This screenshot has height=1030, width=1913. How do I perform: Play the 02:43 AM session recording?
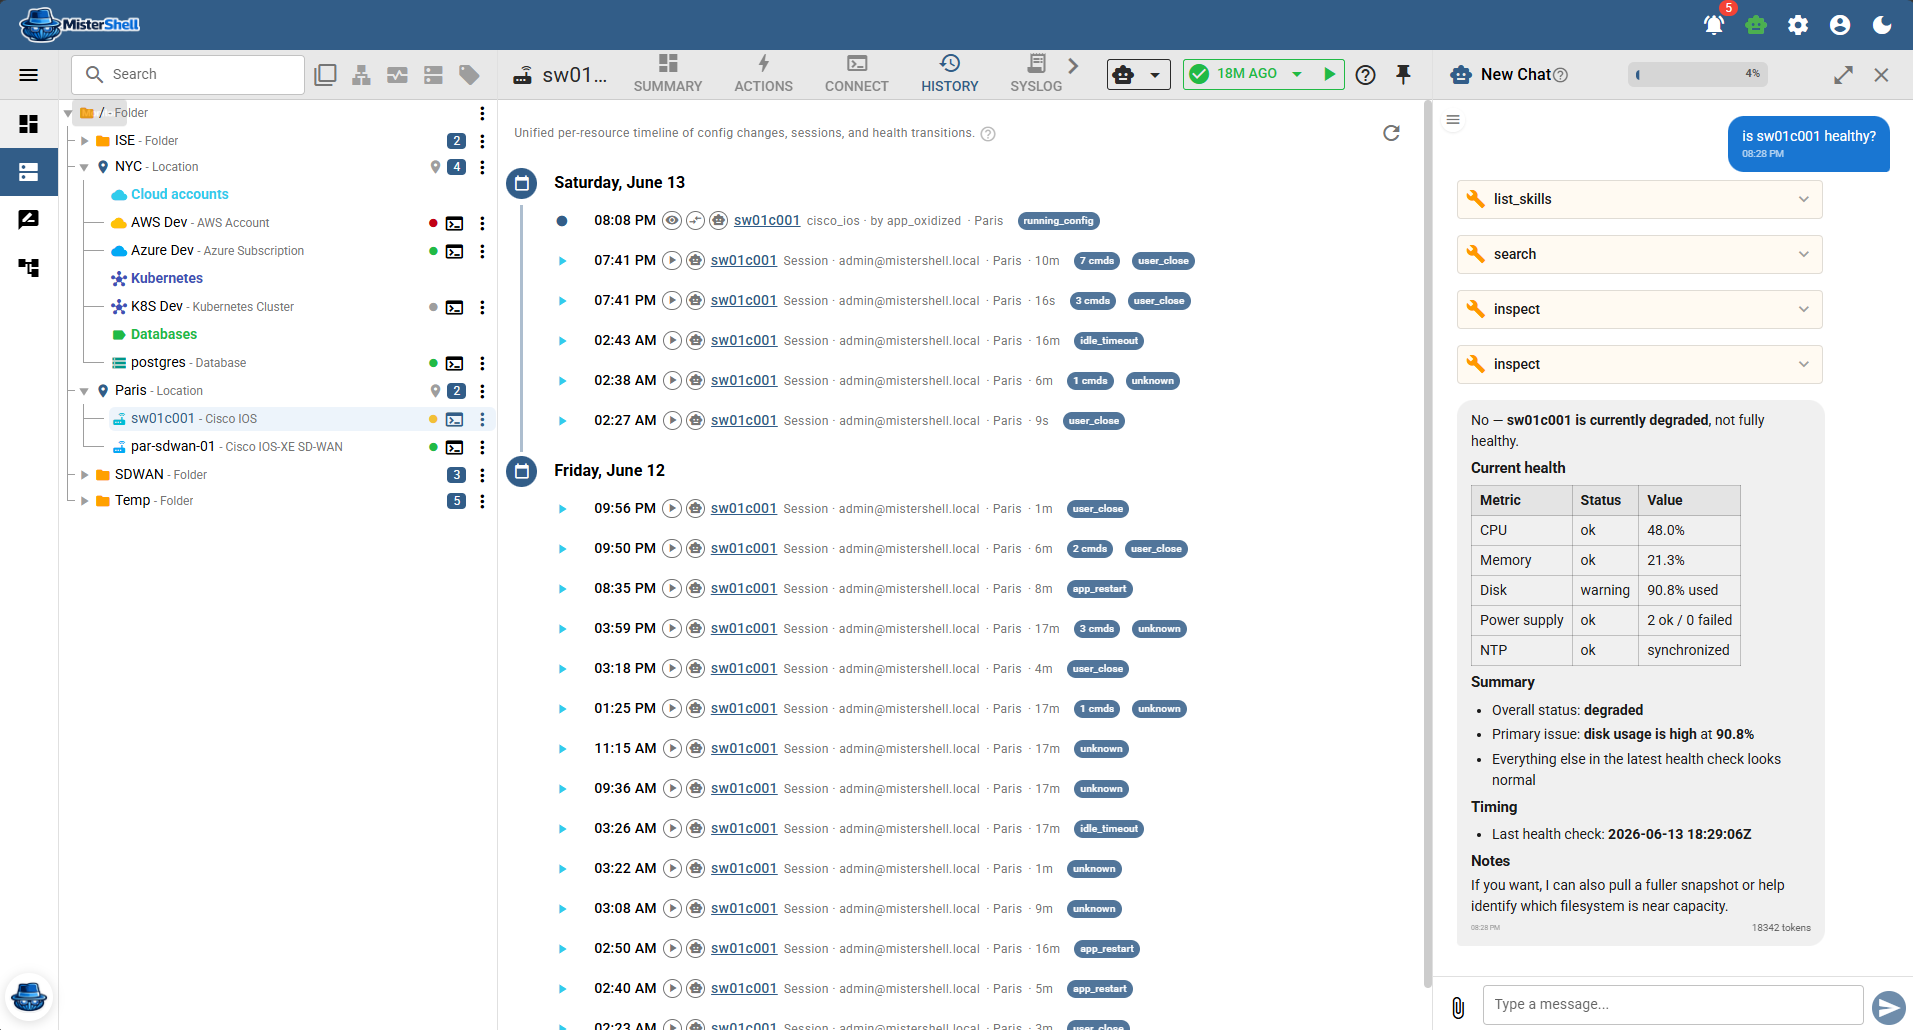(x=672, y=341)
